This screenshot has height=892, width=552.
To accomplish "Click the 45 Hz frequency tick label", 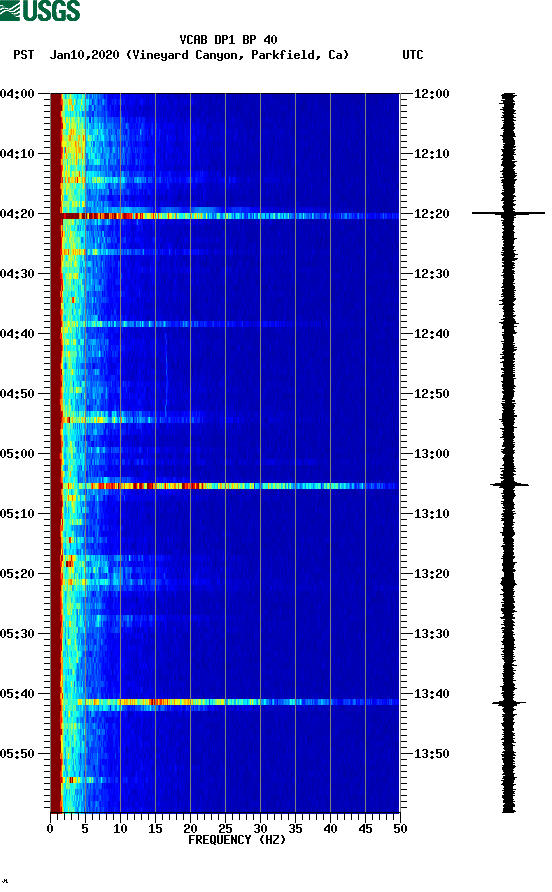I will point(365,829).
